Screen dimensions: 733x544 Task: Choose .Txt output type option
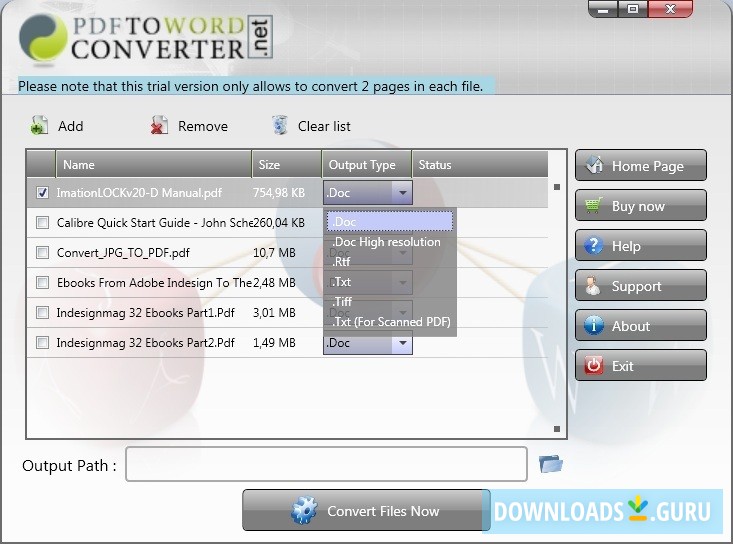(390, 282)
